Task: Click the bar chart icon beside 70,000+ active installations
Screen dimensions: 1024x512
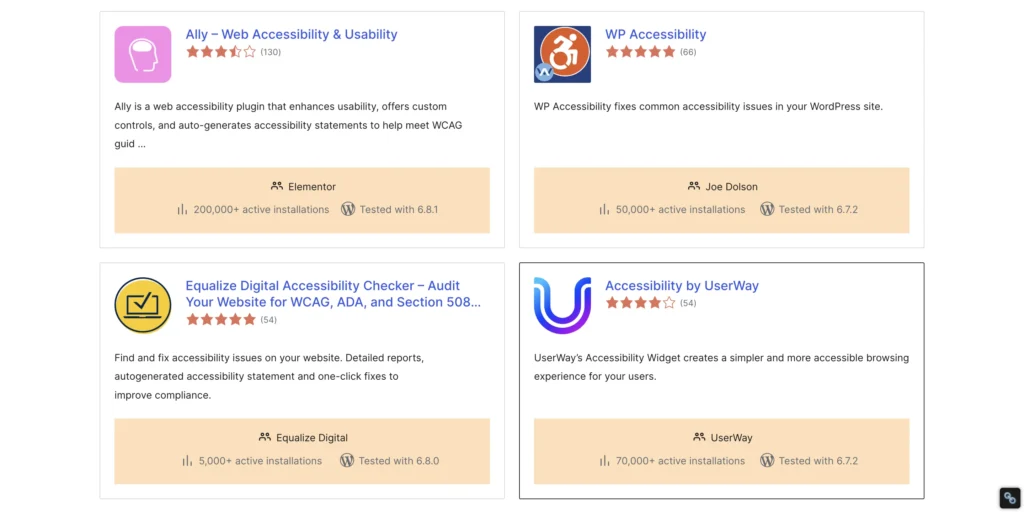Action: [604, 461]
